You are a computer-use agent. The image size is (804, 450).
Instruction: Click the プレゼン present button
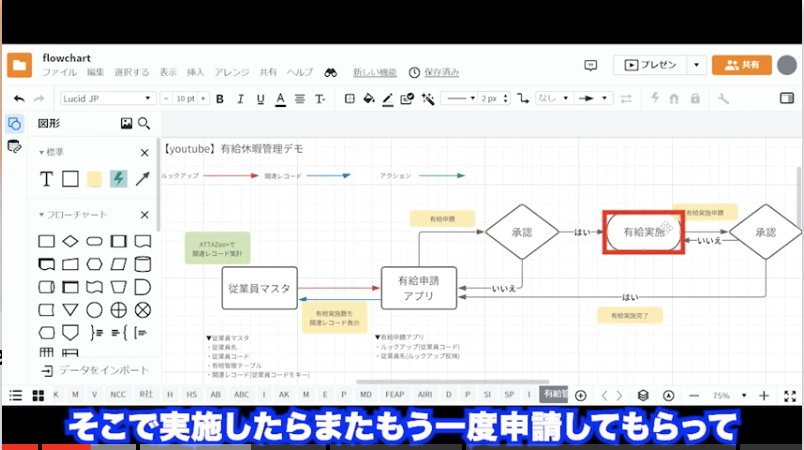click(x=650, y=64)
